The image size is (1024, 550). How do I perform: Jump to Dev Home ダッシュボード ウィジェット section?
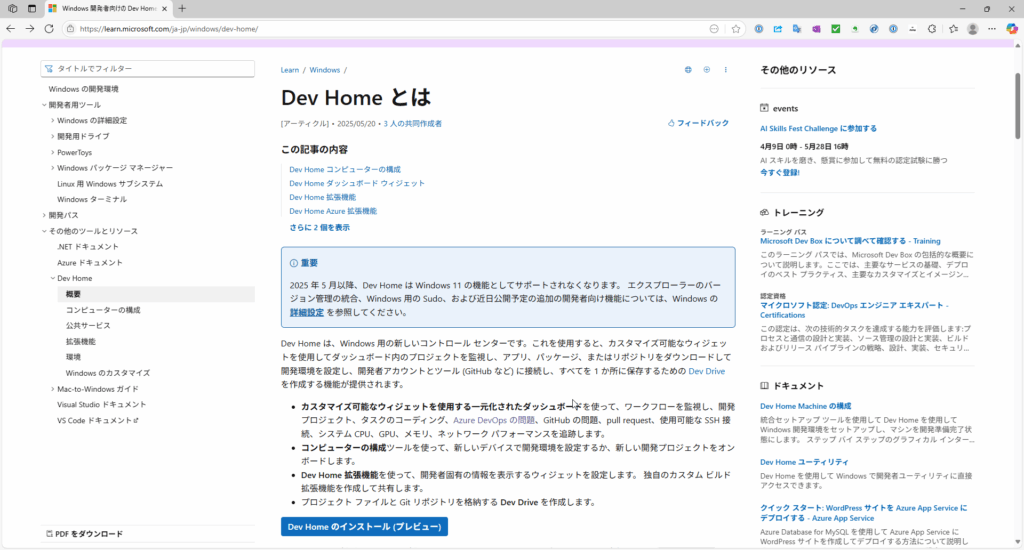[357, 184]
